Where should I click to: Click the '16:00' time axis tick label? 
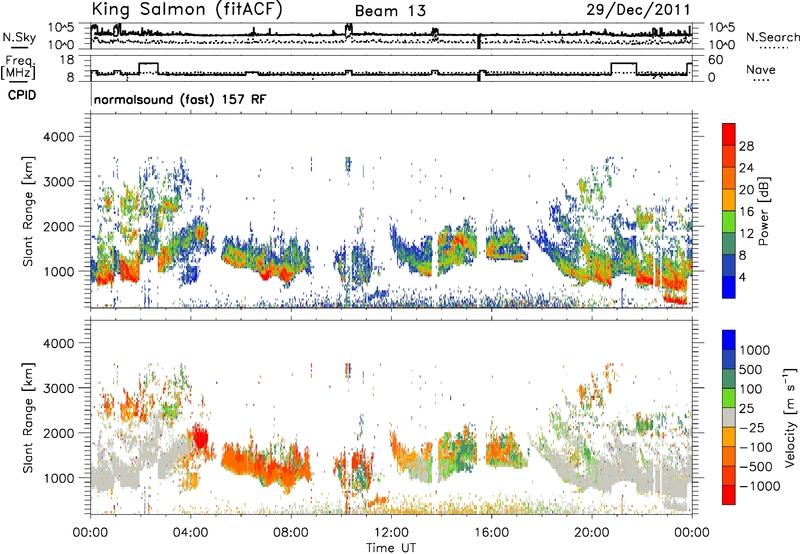(491, 533)
